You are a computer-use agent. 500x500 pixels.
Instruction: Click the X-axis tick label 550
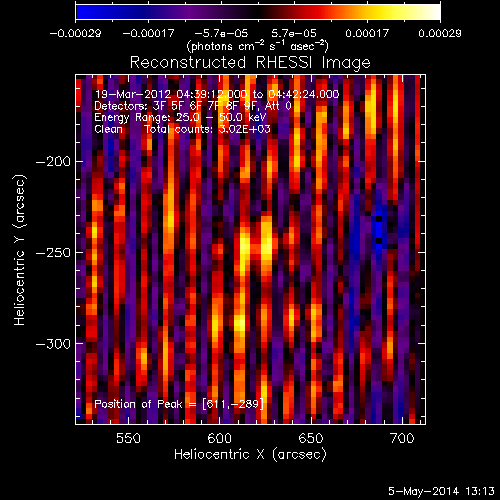(128, 438)
